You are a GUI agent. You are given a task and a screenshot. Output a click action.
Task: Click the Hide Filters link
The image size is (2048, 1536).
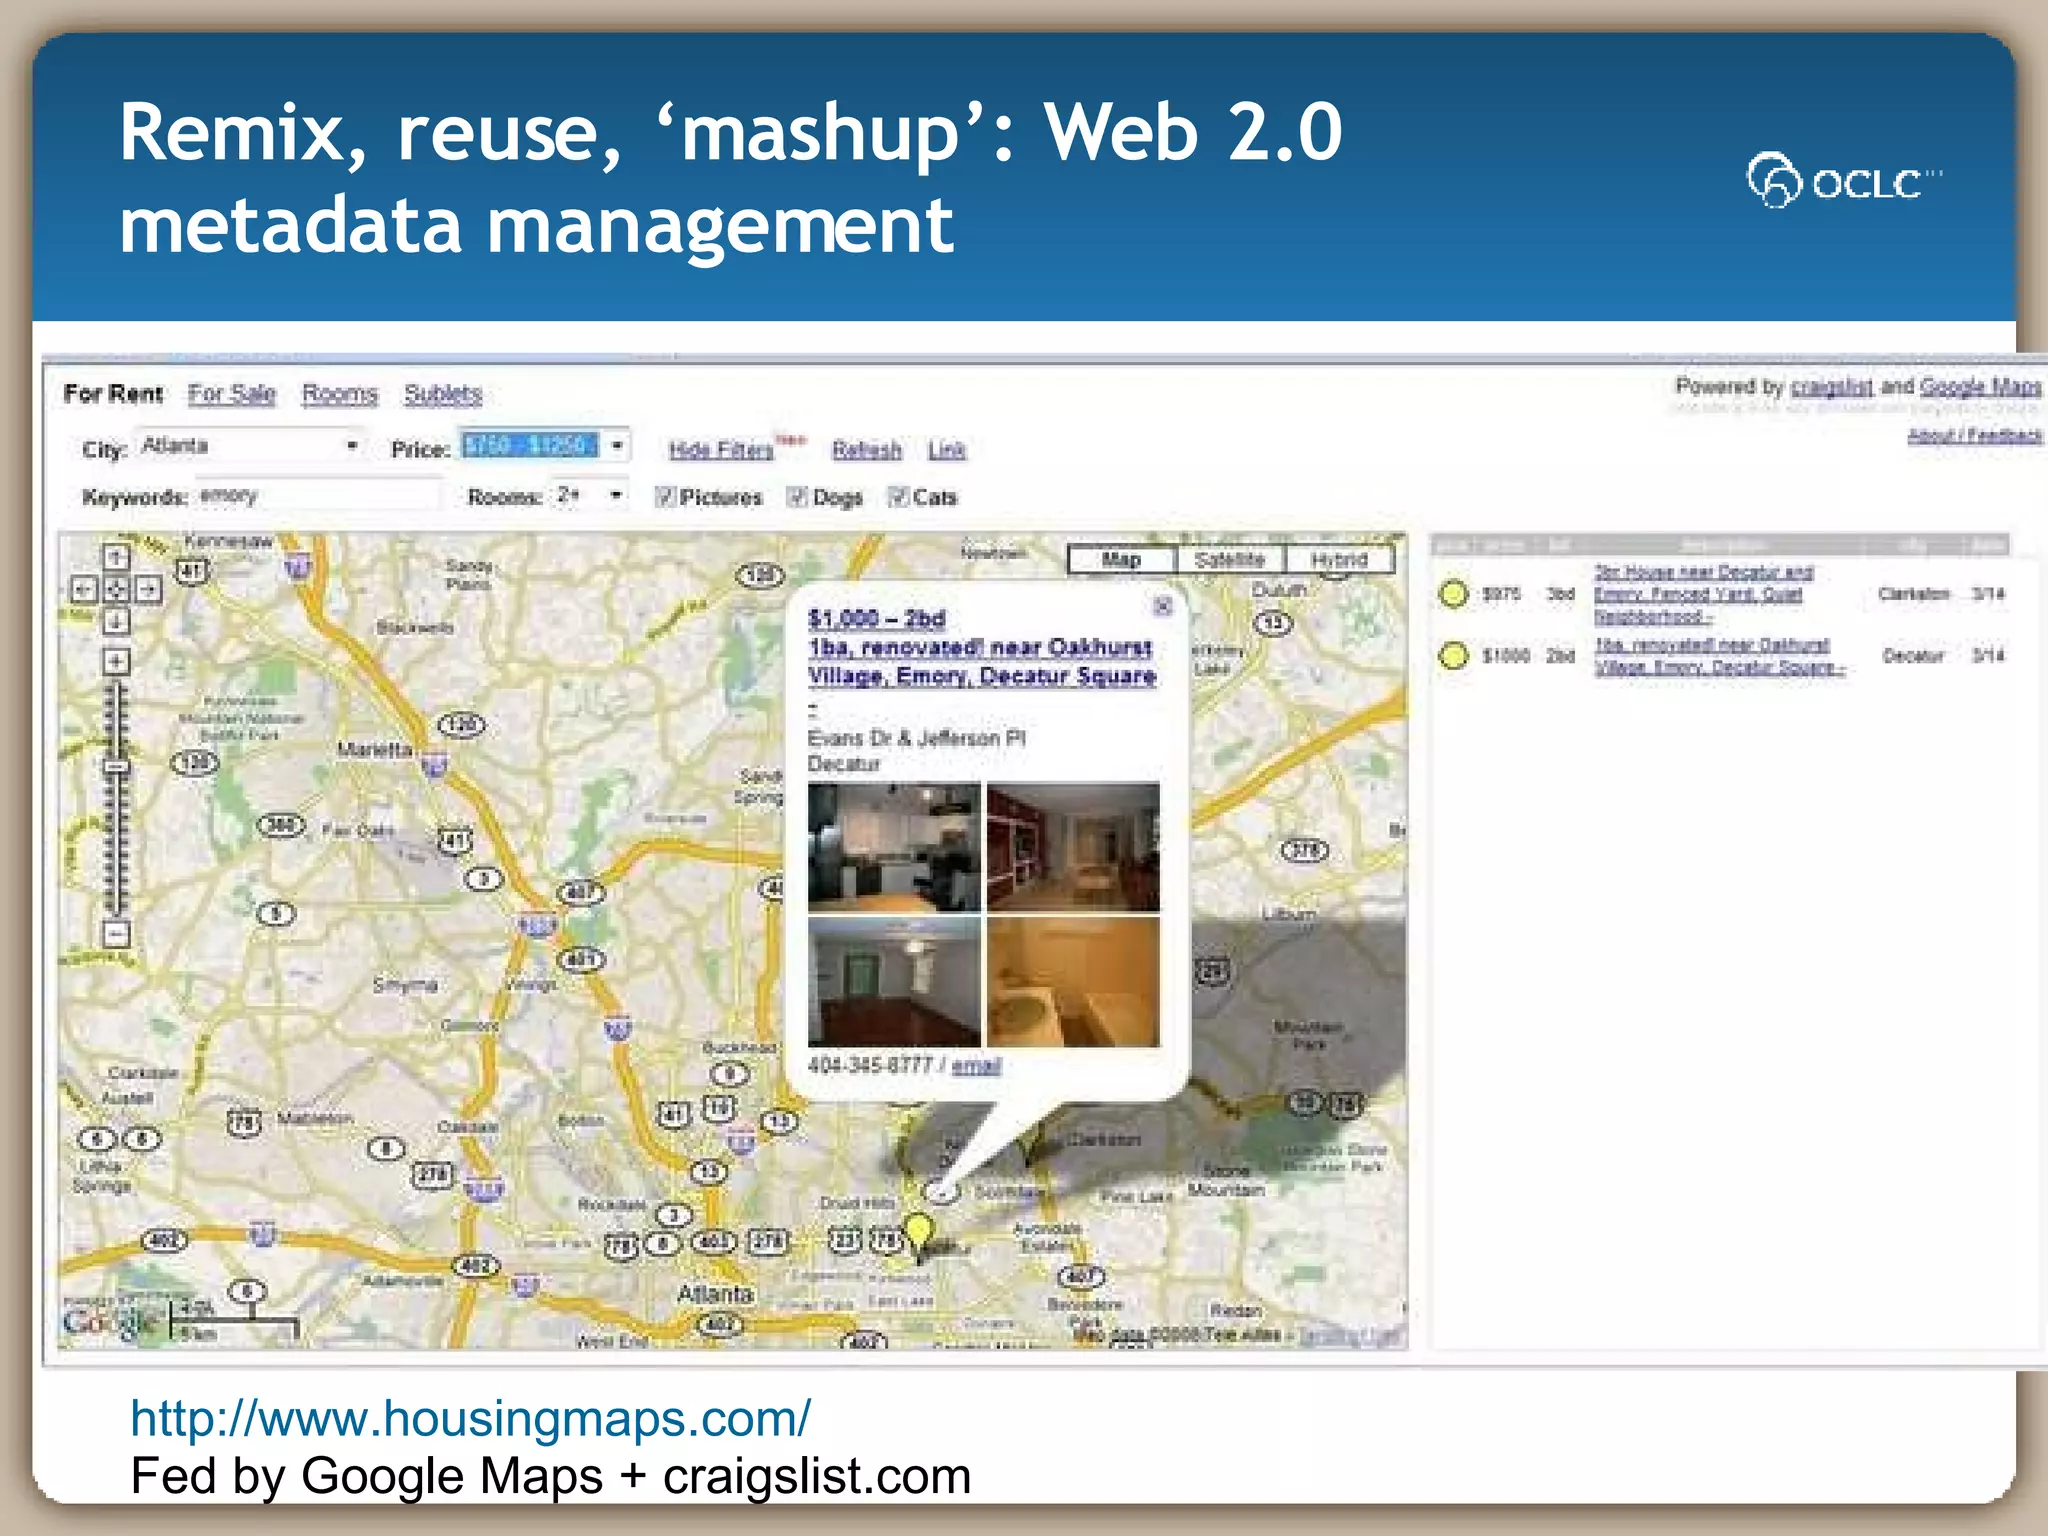pos(721,451)
